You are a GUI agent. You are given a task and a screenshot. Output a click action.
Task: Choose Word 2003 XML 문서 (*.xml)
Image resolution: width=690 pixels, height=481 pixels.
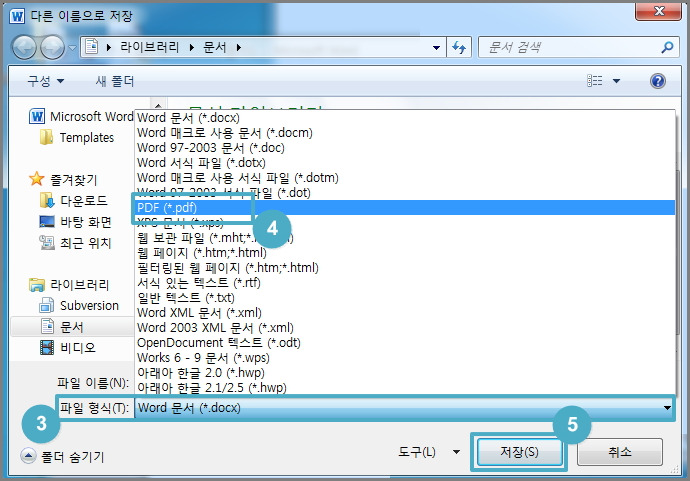pos(404,327)
